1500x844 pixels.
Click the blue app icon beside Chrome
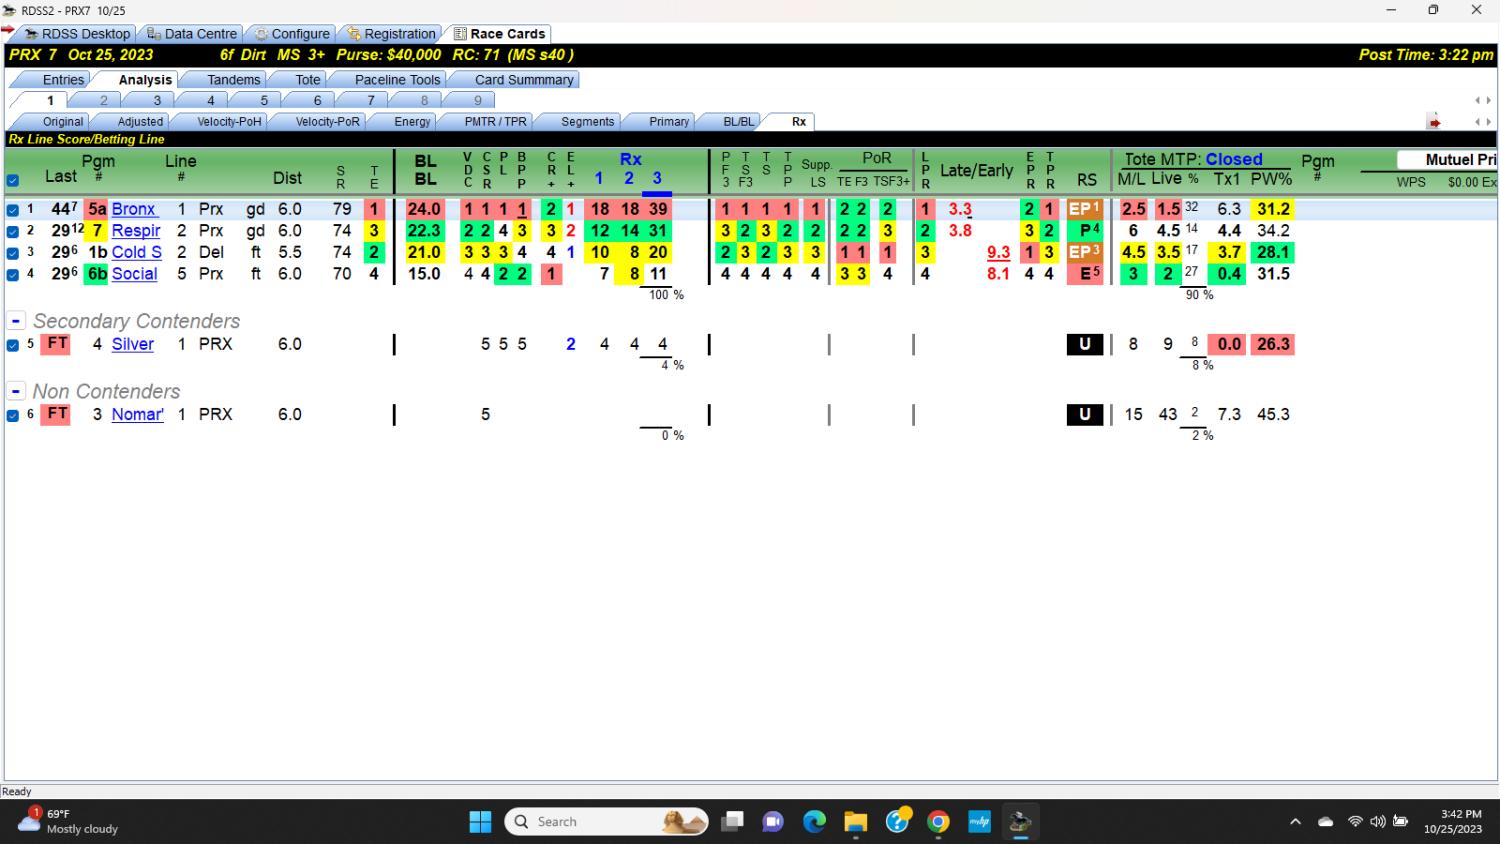(x=979, y=822)
